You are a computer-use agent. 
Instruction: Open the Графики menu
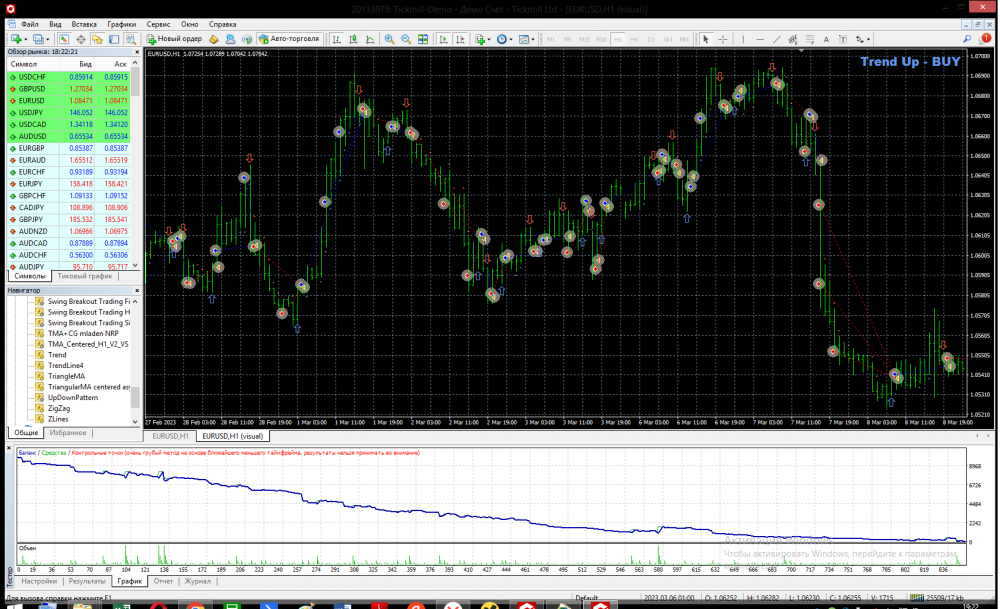121,24
